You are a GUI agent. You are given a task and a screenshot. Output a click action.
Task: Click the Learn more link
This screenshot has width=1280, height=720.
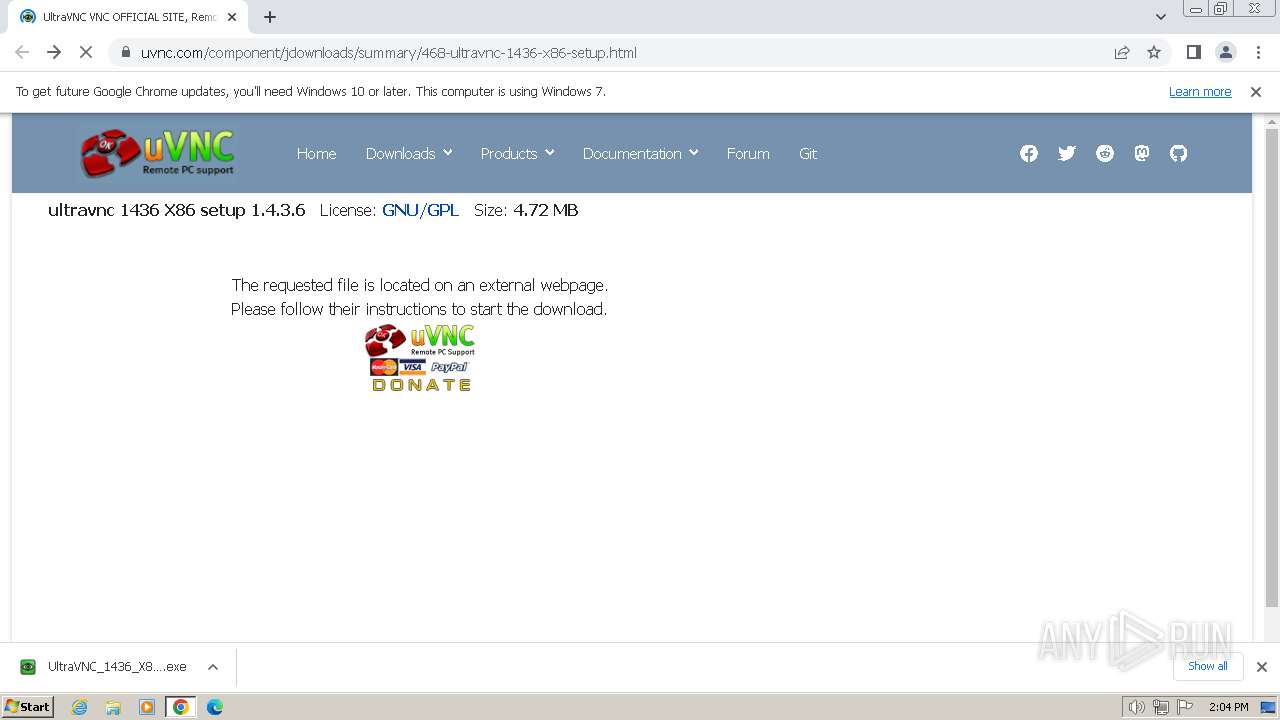tap(1200, 91)
